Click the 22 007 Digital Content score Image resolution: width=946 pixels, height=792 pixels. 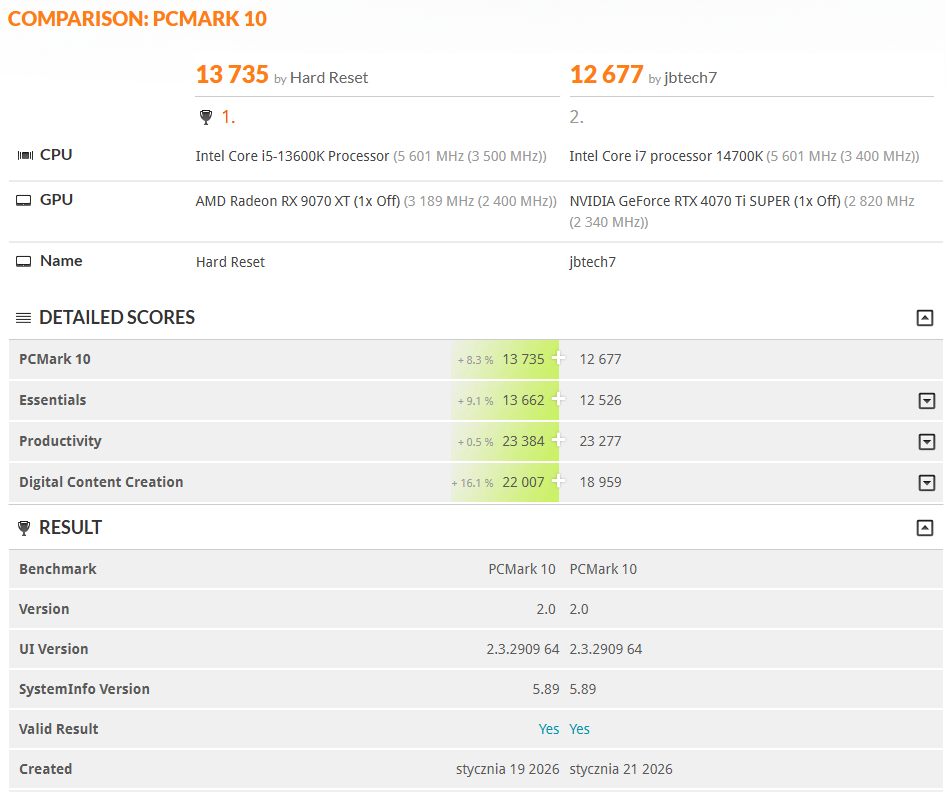(x=523, y=482)
